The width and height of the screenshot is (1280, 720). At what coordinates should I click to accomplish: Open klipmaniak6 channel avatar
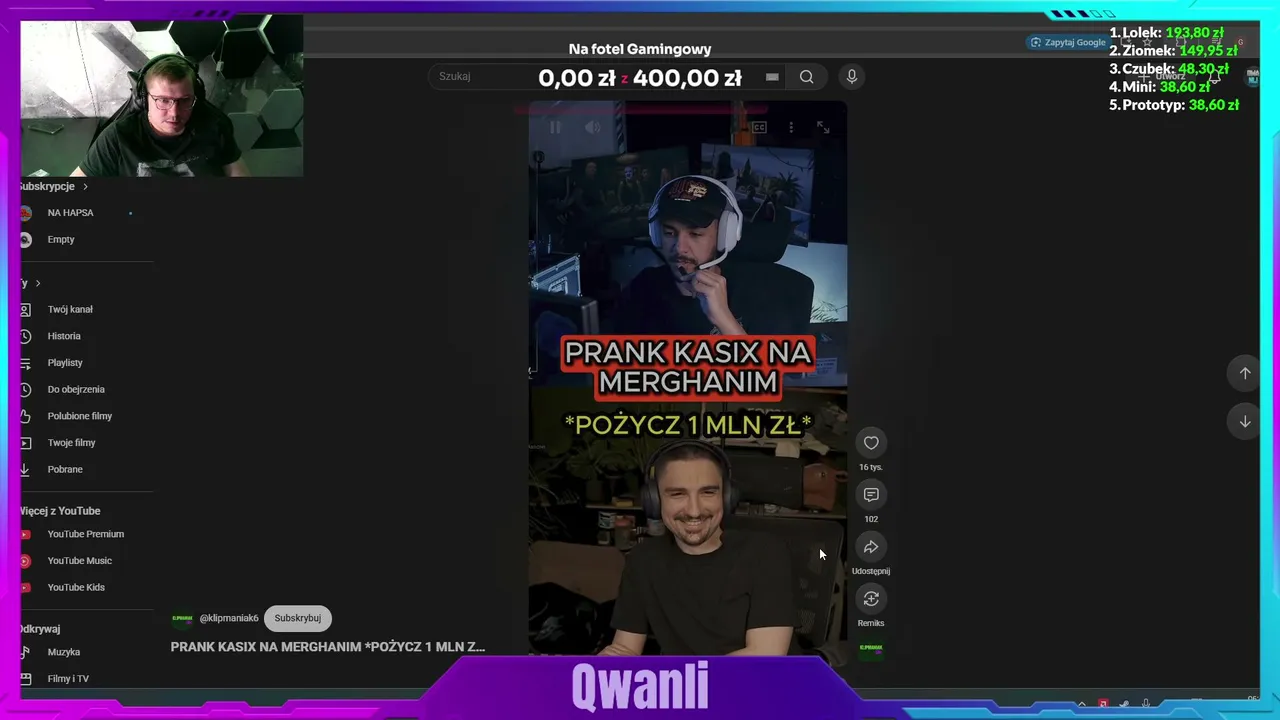[x=182, y=619]
